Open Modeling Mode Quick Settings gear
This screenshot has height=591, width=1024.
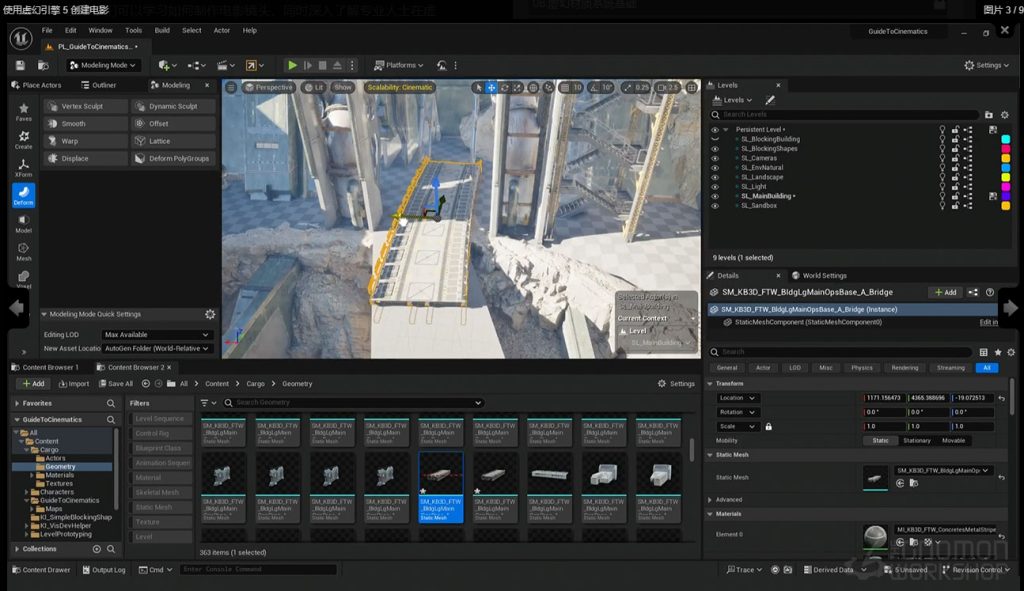(210, 314)
